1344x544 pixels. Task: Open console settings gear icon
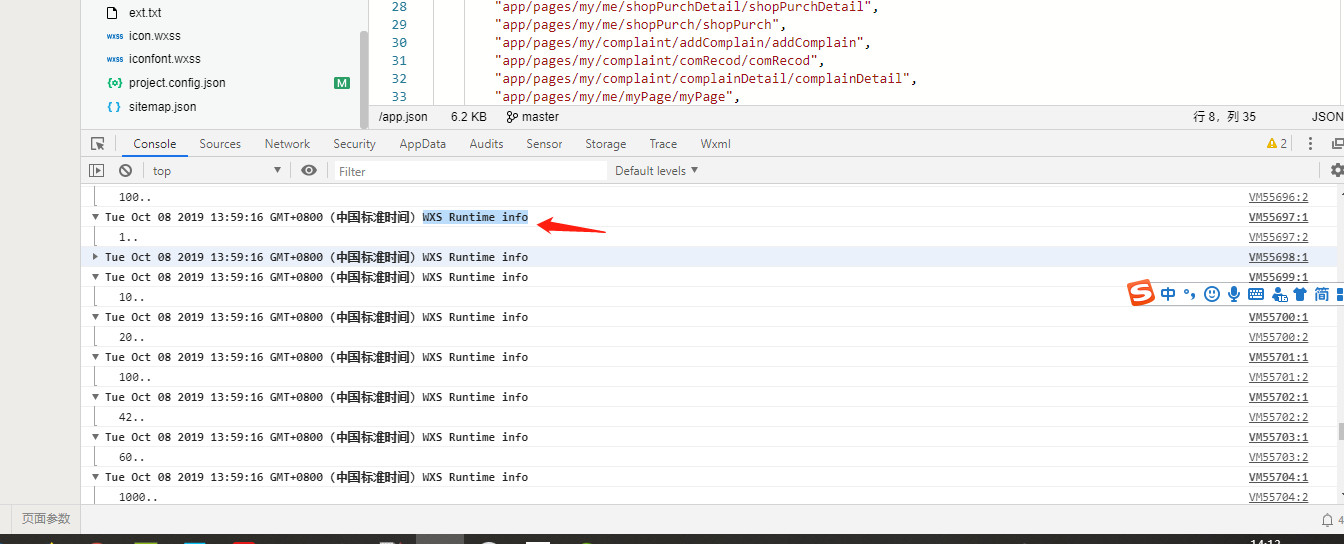click(1337, 171)
